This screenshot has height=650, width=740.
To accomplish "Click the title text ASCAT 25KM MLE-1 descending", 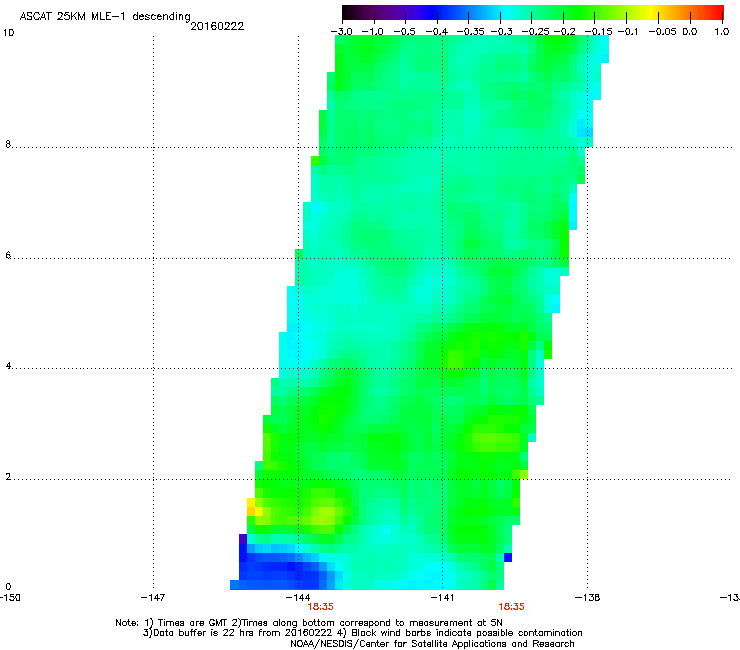I will (x=105, y=16).
